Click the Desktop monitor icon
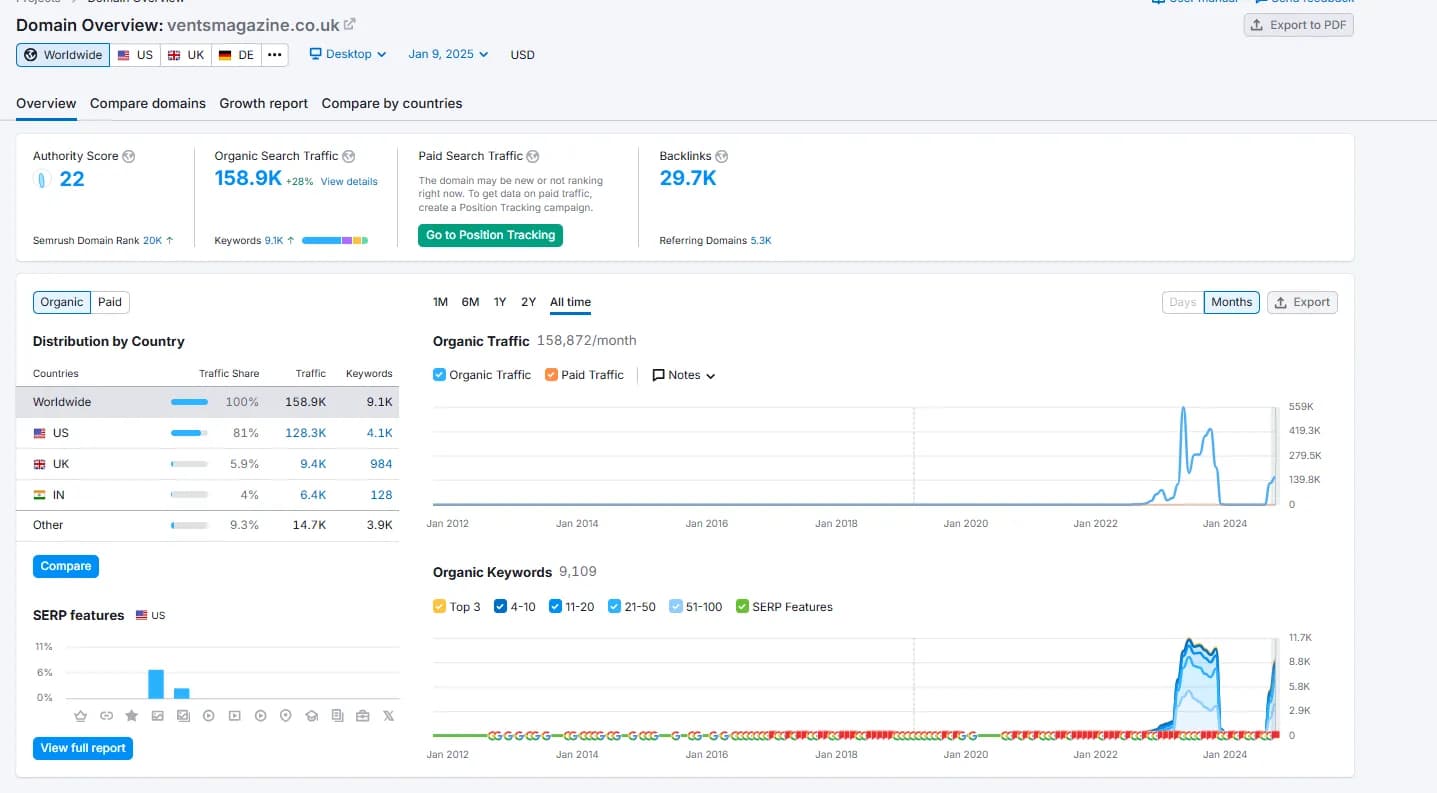 [316, 54]
